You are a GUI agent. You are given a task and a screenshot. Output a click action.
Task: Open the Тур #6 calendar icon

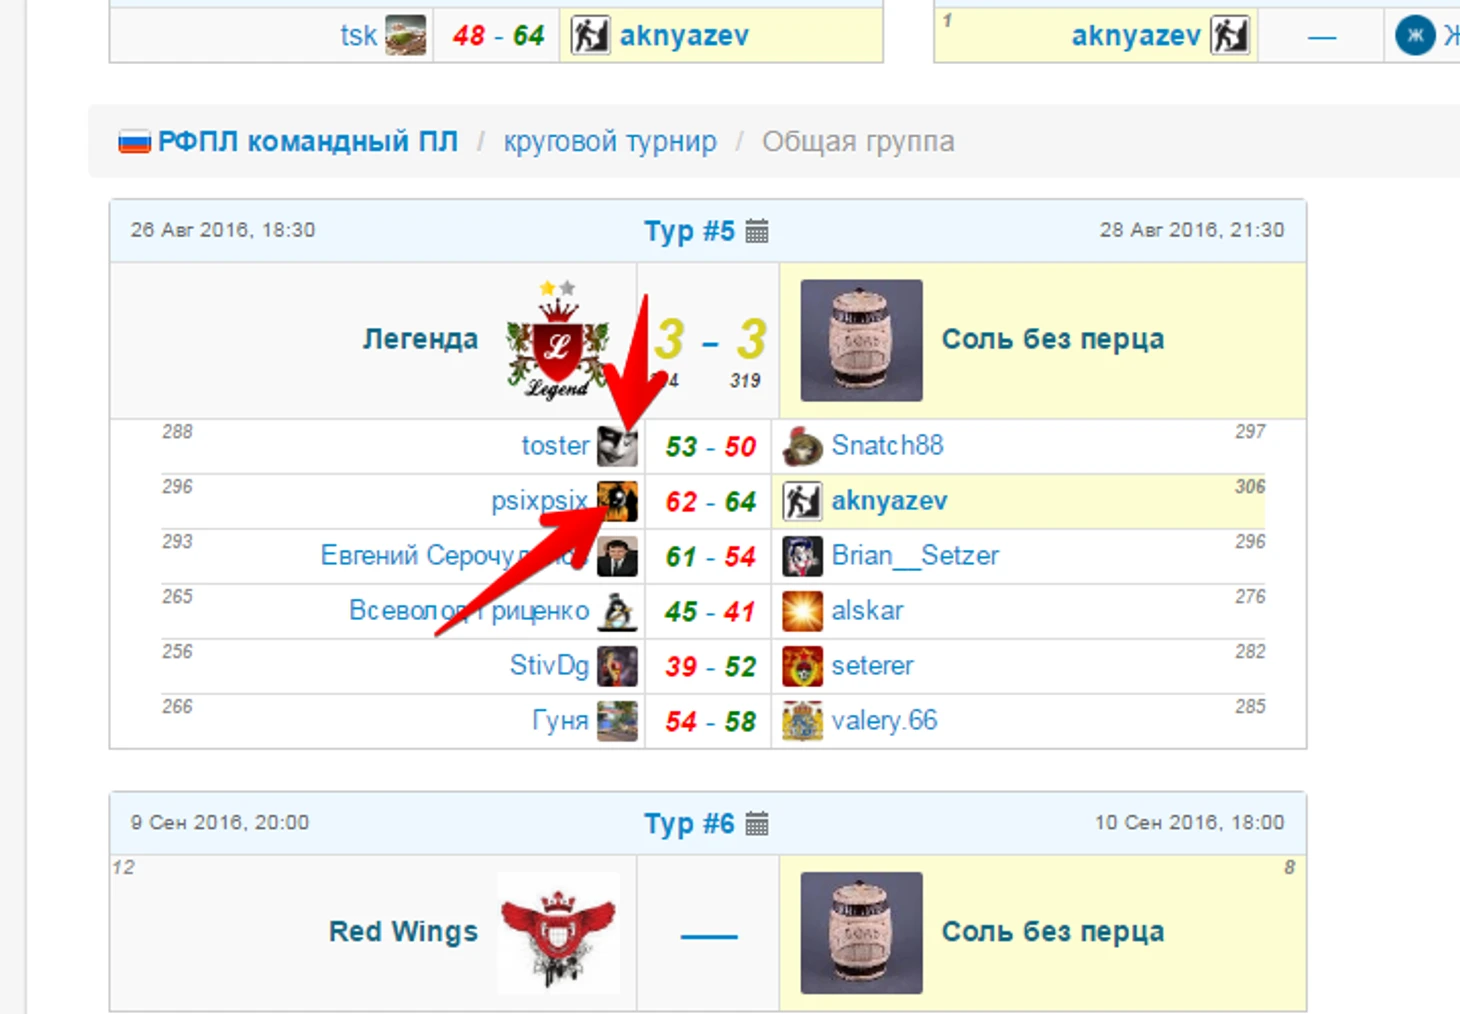click(757, 824)
